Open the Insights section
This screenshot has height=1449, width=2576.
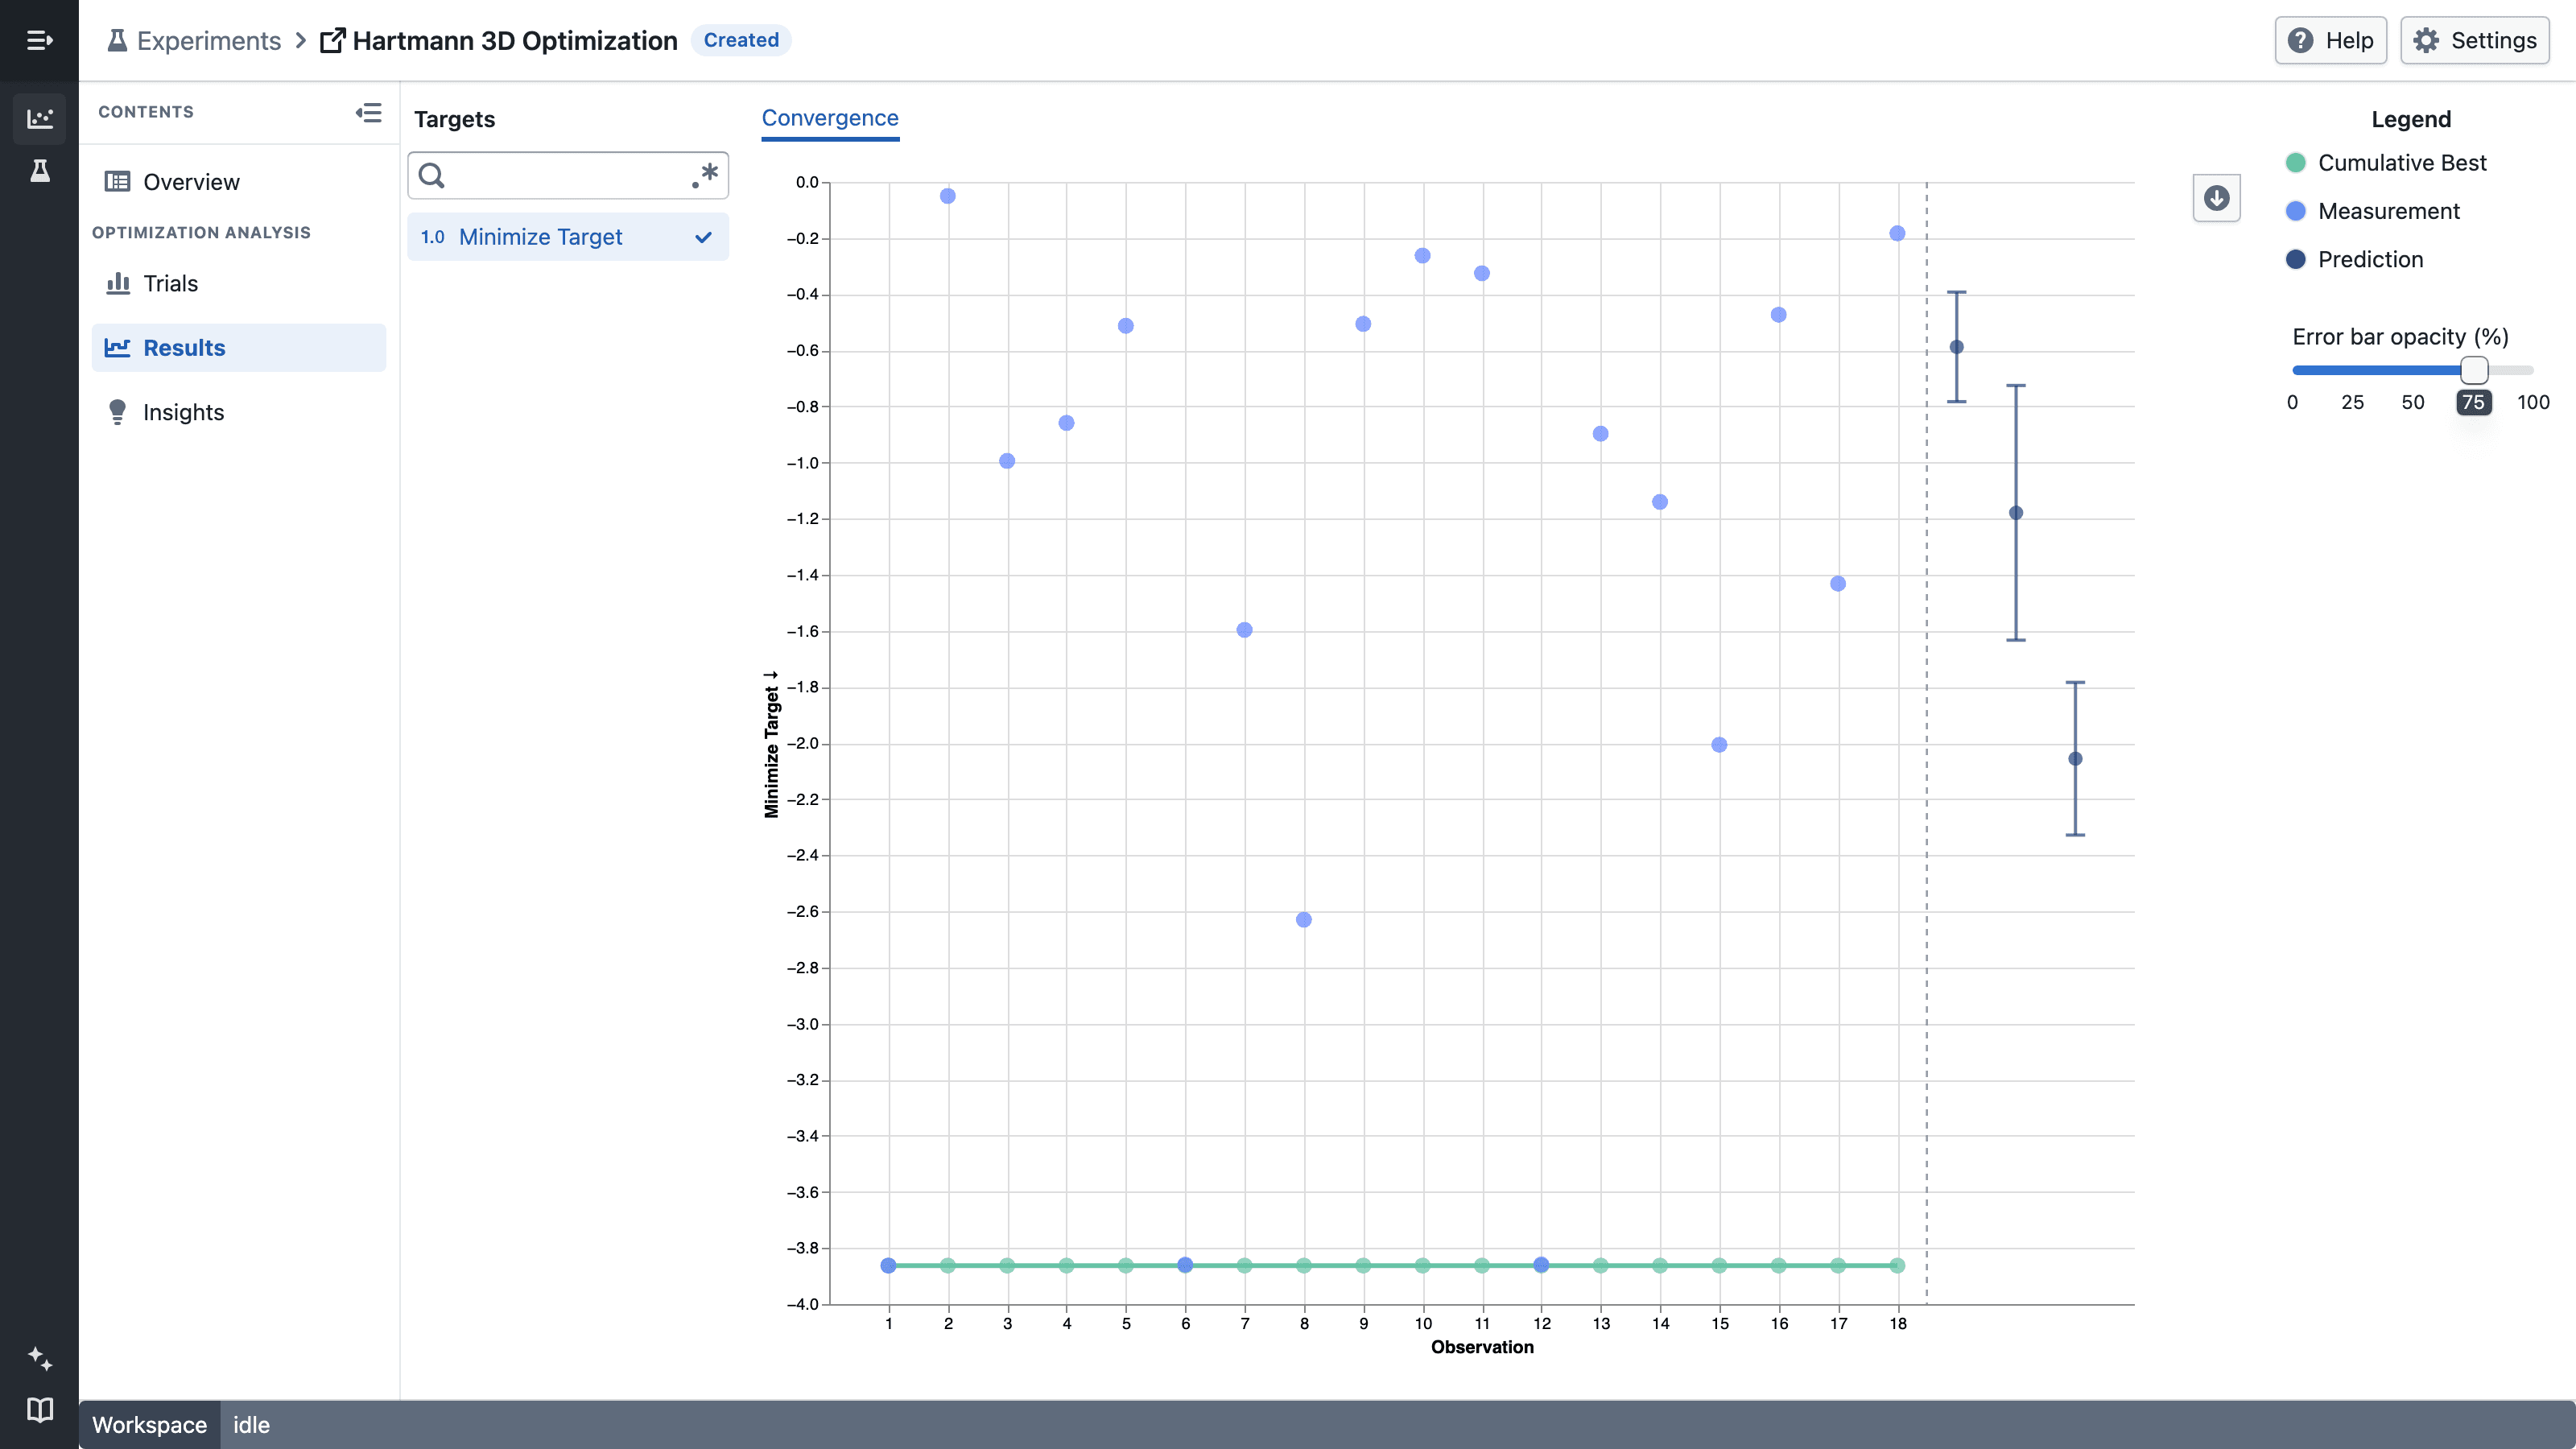point(238,412)
